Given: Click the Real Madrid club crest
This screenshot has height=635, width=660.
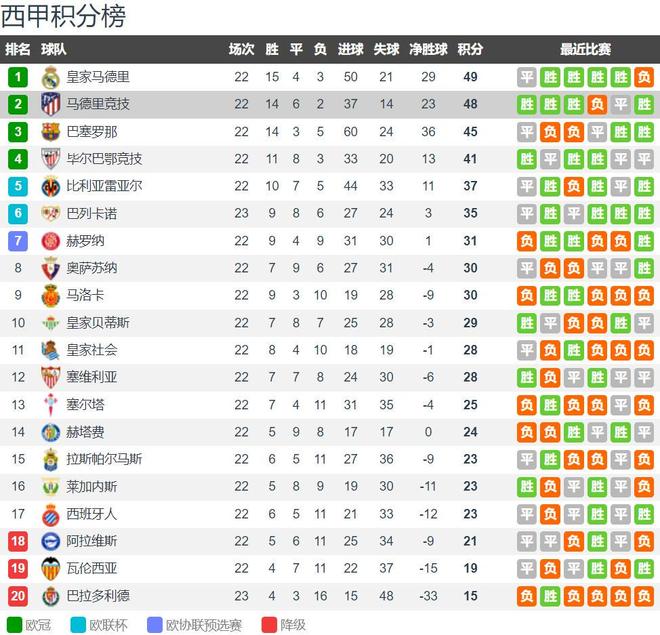Looking at the screenshot, I should (50, 77).
